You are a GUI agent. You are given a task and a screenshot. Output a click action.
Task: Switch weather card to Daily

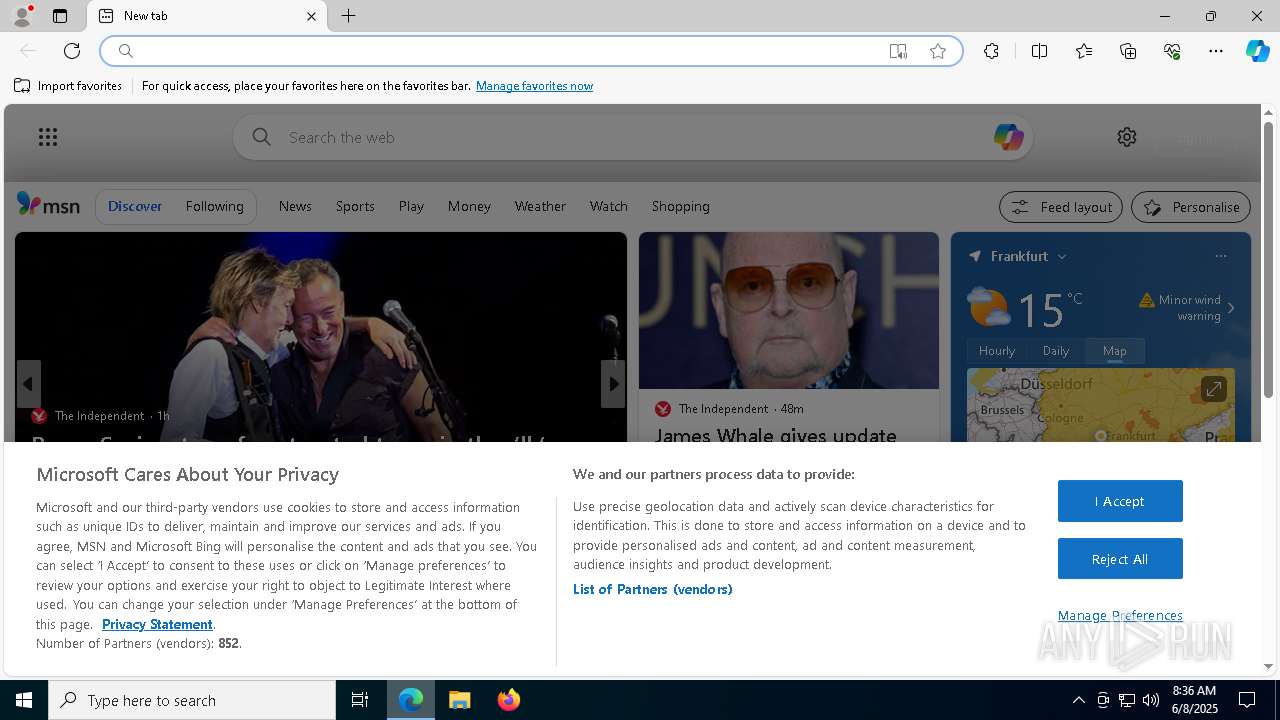click(x=1056, y=351)
